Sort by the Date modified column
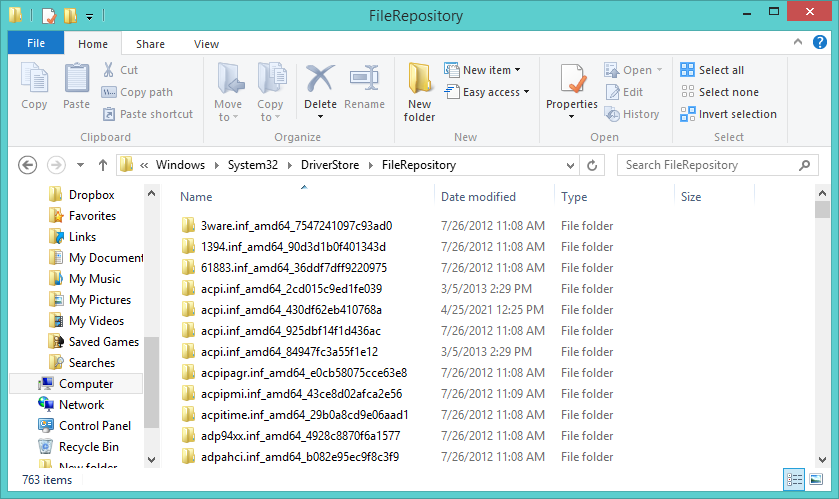This screenshot has height=499, width=839. (478, 197)
